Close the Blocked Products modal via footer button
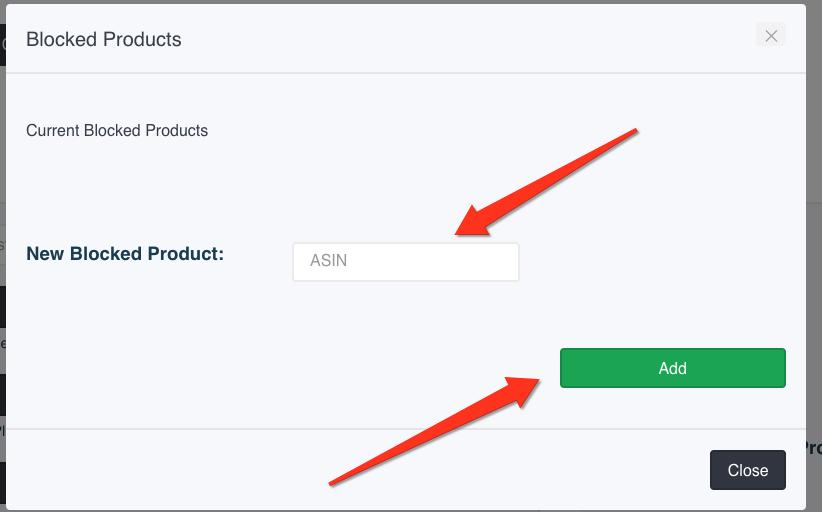822x512 pixels. click(748, 470)
